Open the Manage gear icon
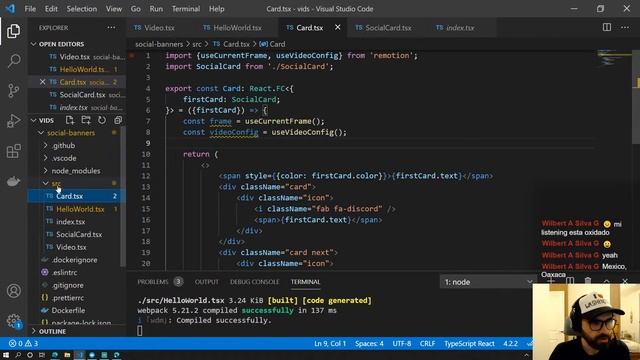 point(13,321)
